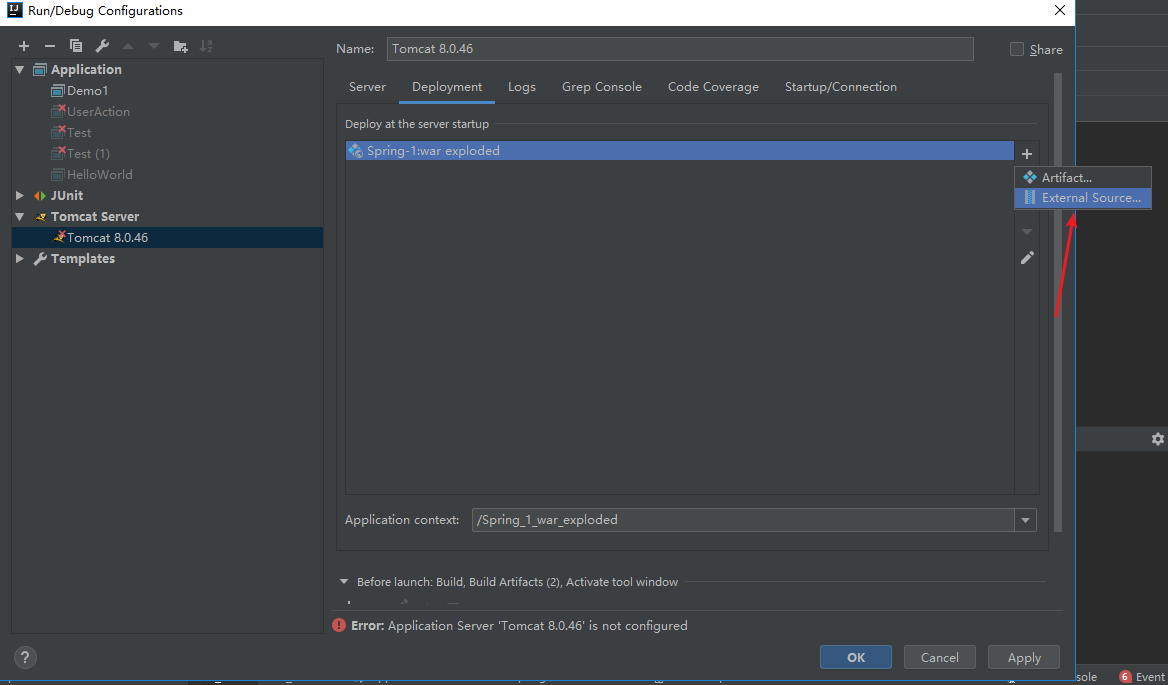
Task: Select Tomcat 8.0.46 configuration
Action: tap(168, 238)
